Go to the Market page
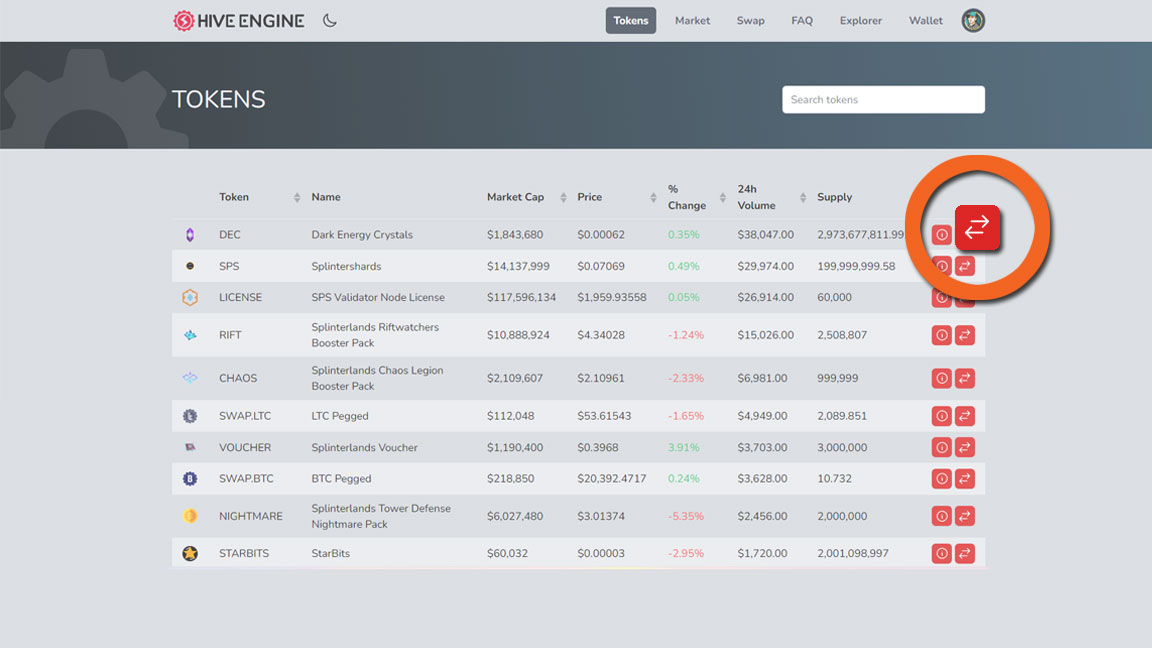Viewport: 1152px width, 648px height. pyautogui.click(x=692, y=21)
